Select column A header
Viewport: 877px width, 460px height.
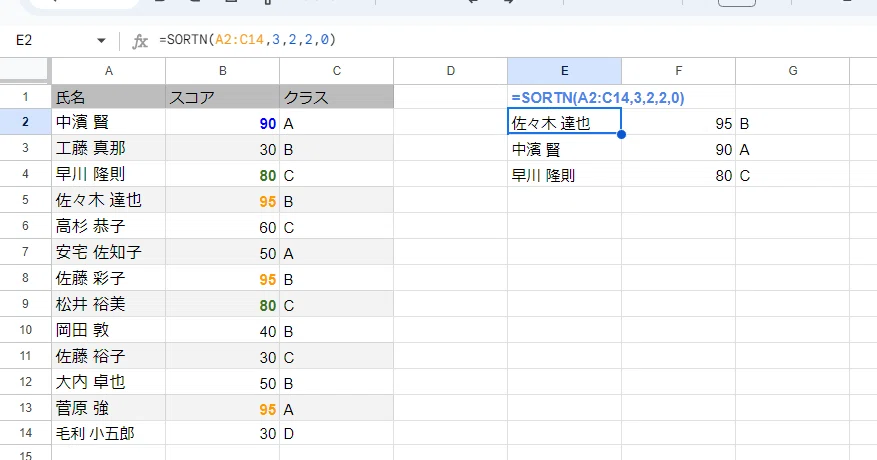(109, 71)
